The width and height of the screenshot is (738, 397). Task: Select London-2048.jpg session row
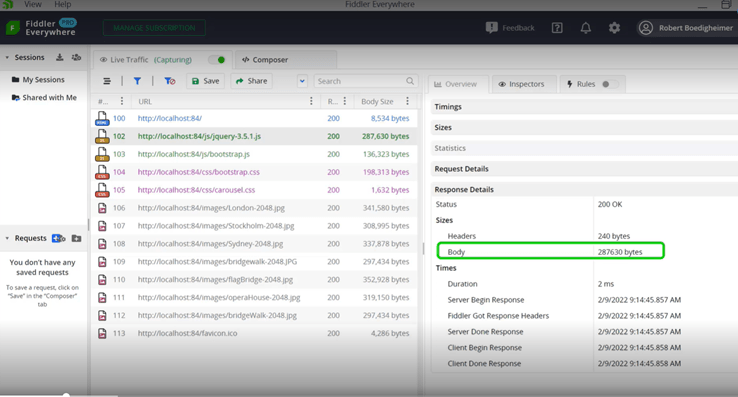pyautogui.click(x=254, y=208)
